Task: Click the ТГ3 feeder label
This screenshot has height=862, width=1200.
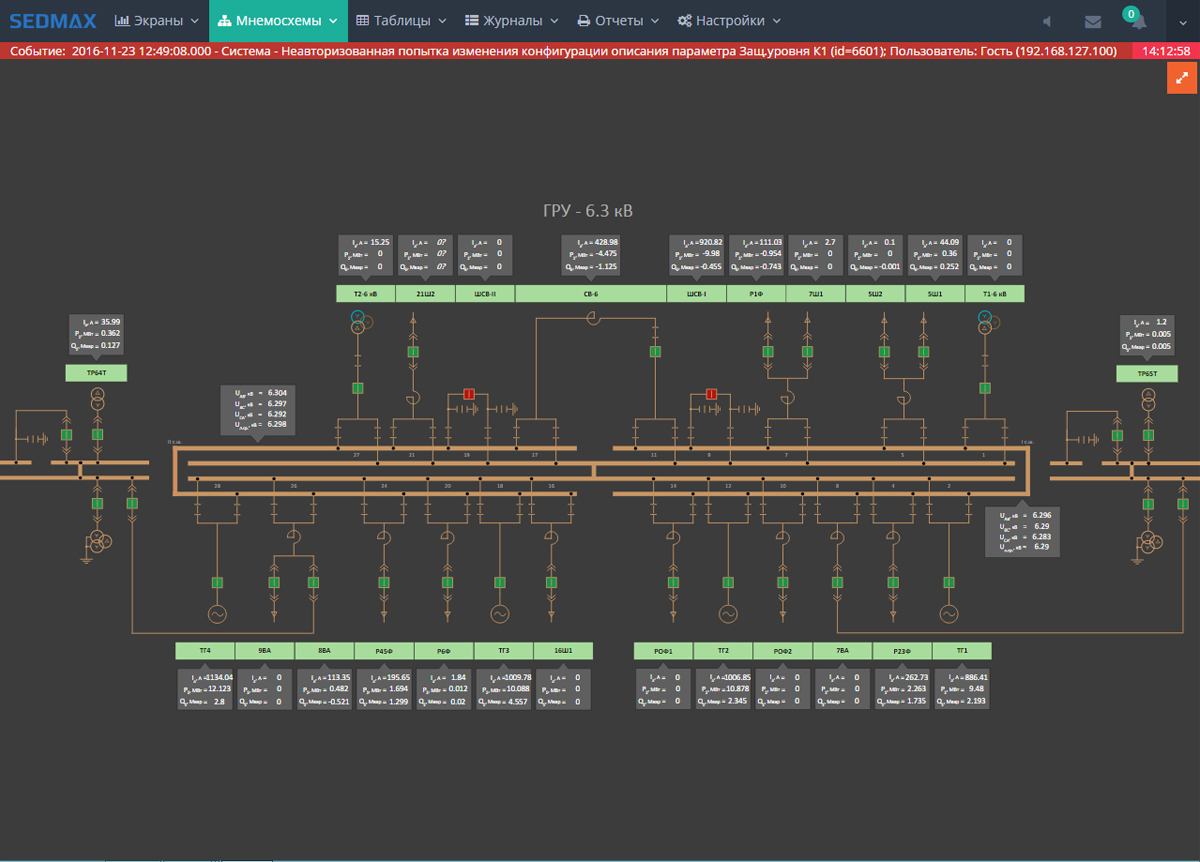Action: point(503,651)
